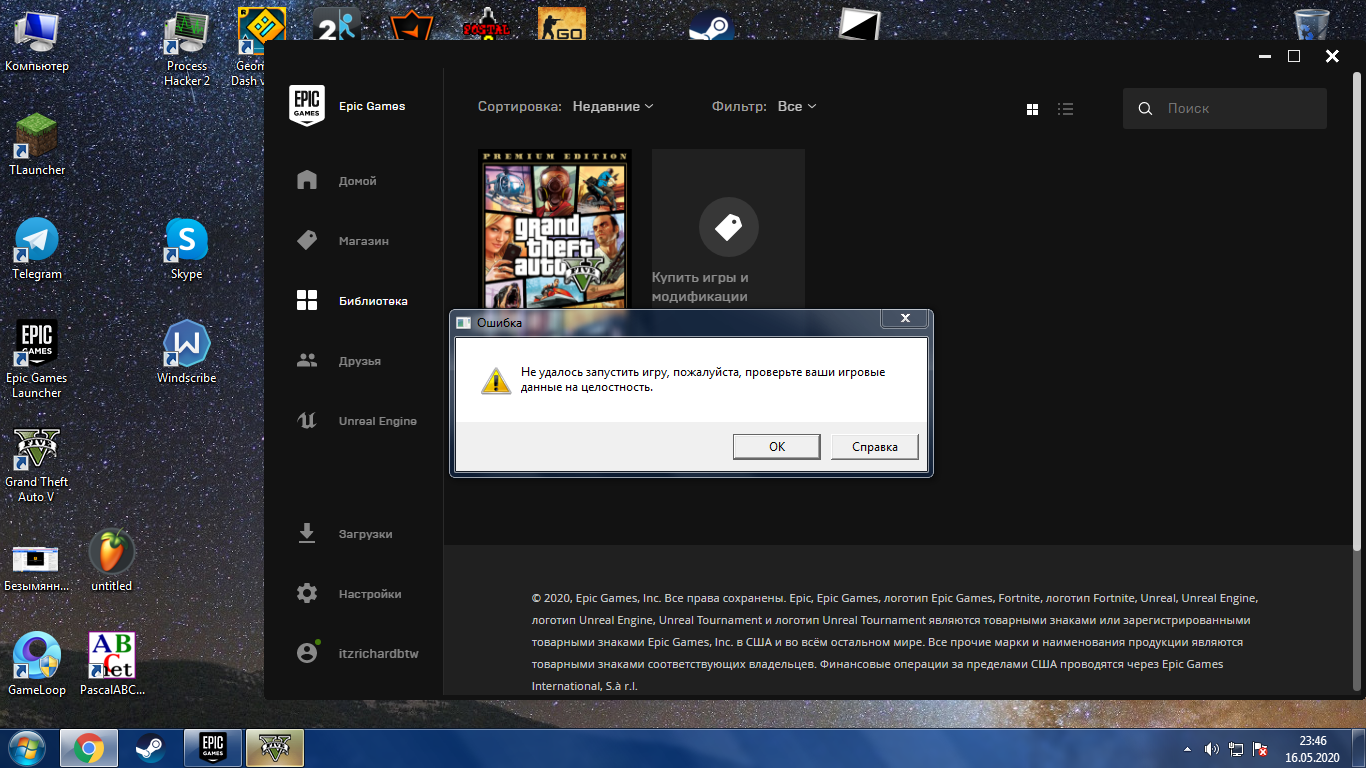Open the Windows Start menu
Image resolution: width=1366 pixels, height=768 pixels.
click(x=26, y=748)
